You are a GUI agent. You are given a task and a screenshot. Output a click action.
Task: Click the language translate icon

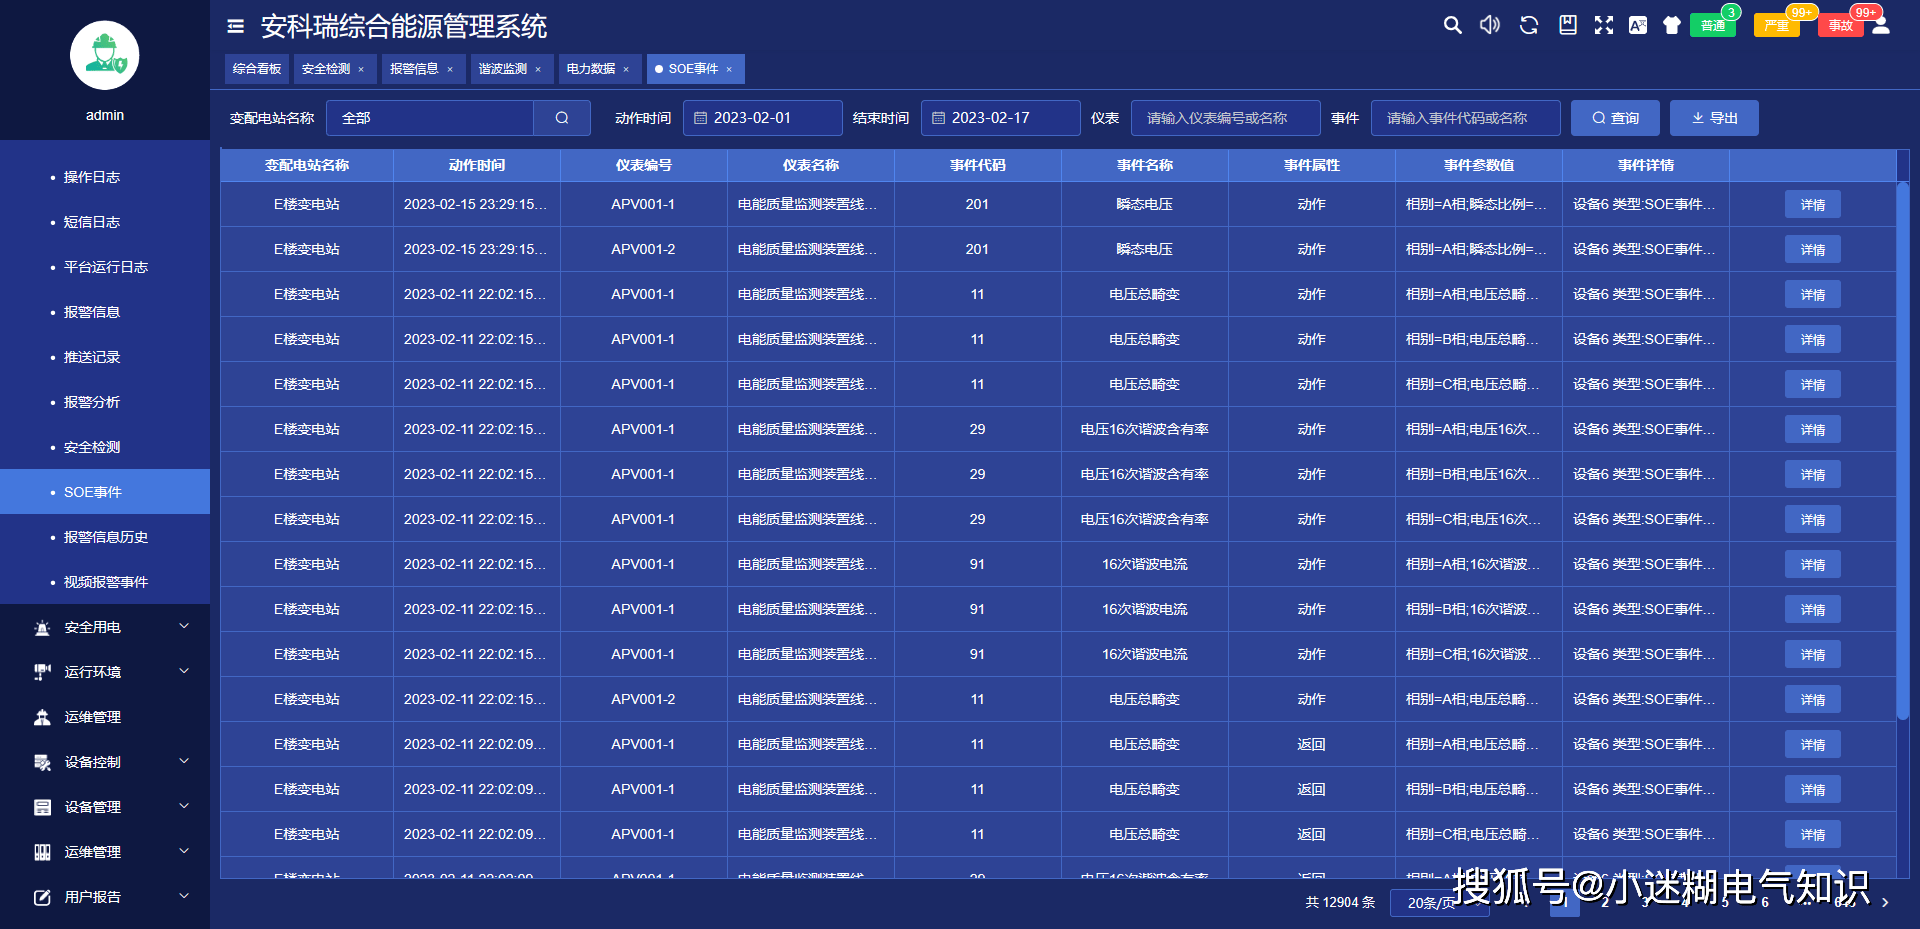1638,25
